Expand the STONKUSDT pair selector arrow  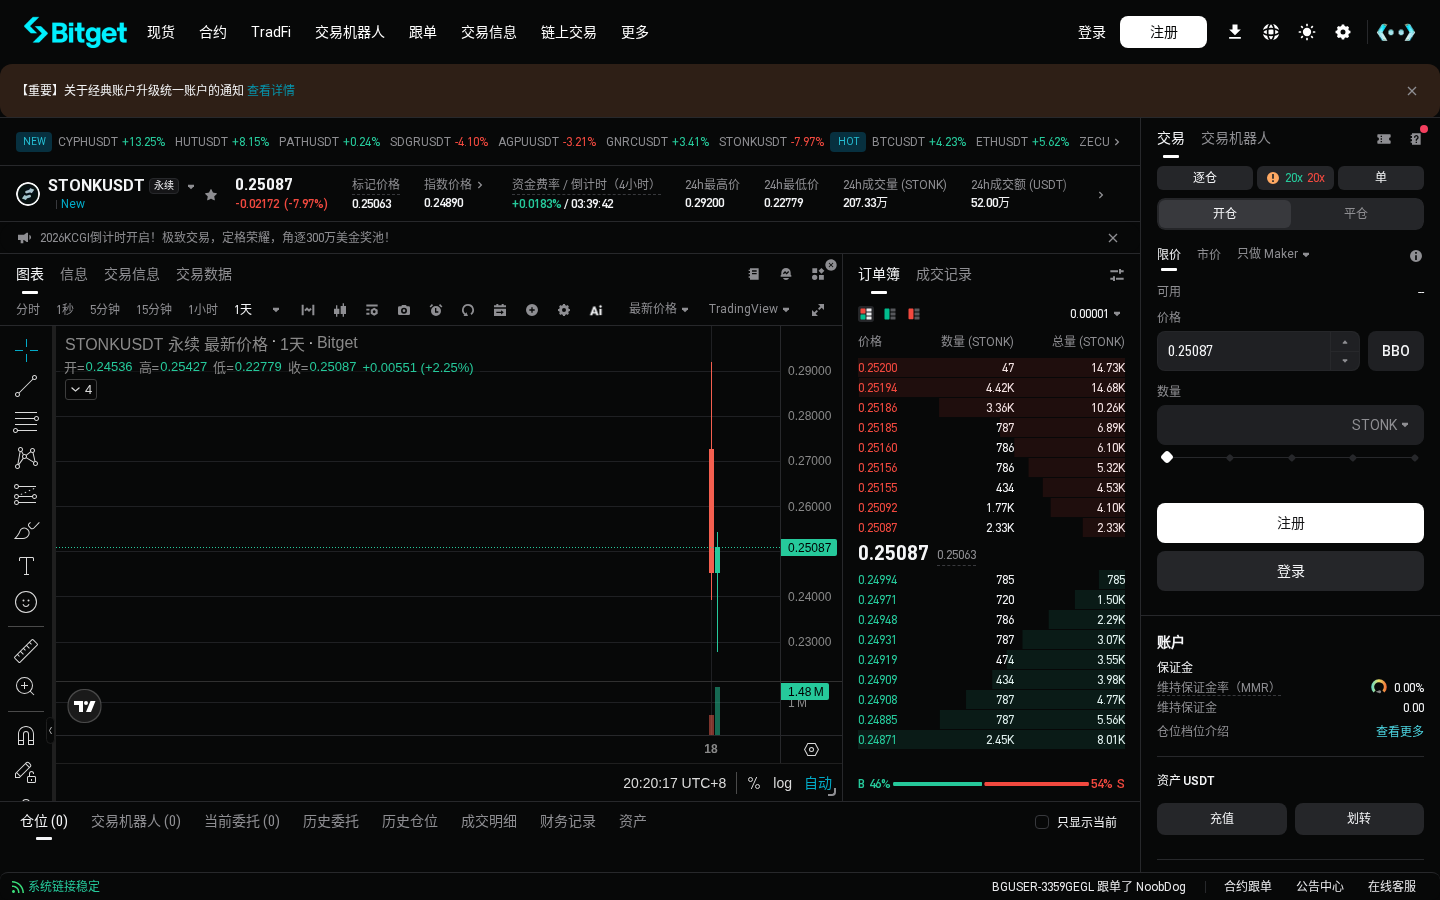tap(191, 186)
